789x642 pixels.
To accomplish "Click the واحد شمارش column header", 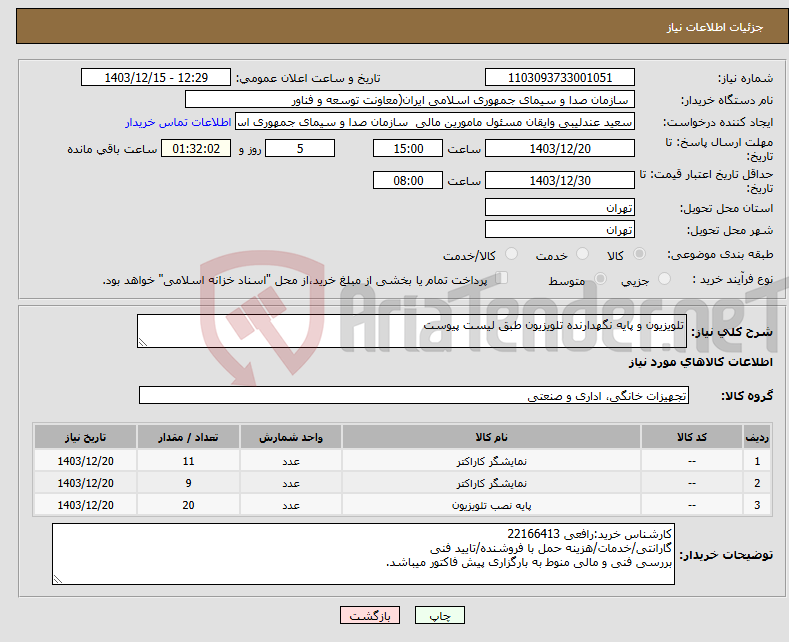I will [291, 437].
